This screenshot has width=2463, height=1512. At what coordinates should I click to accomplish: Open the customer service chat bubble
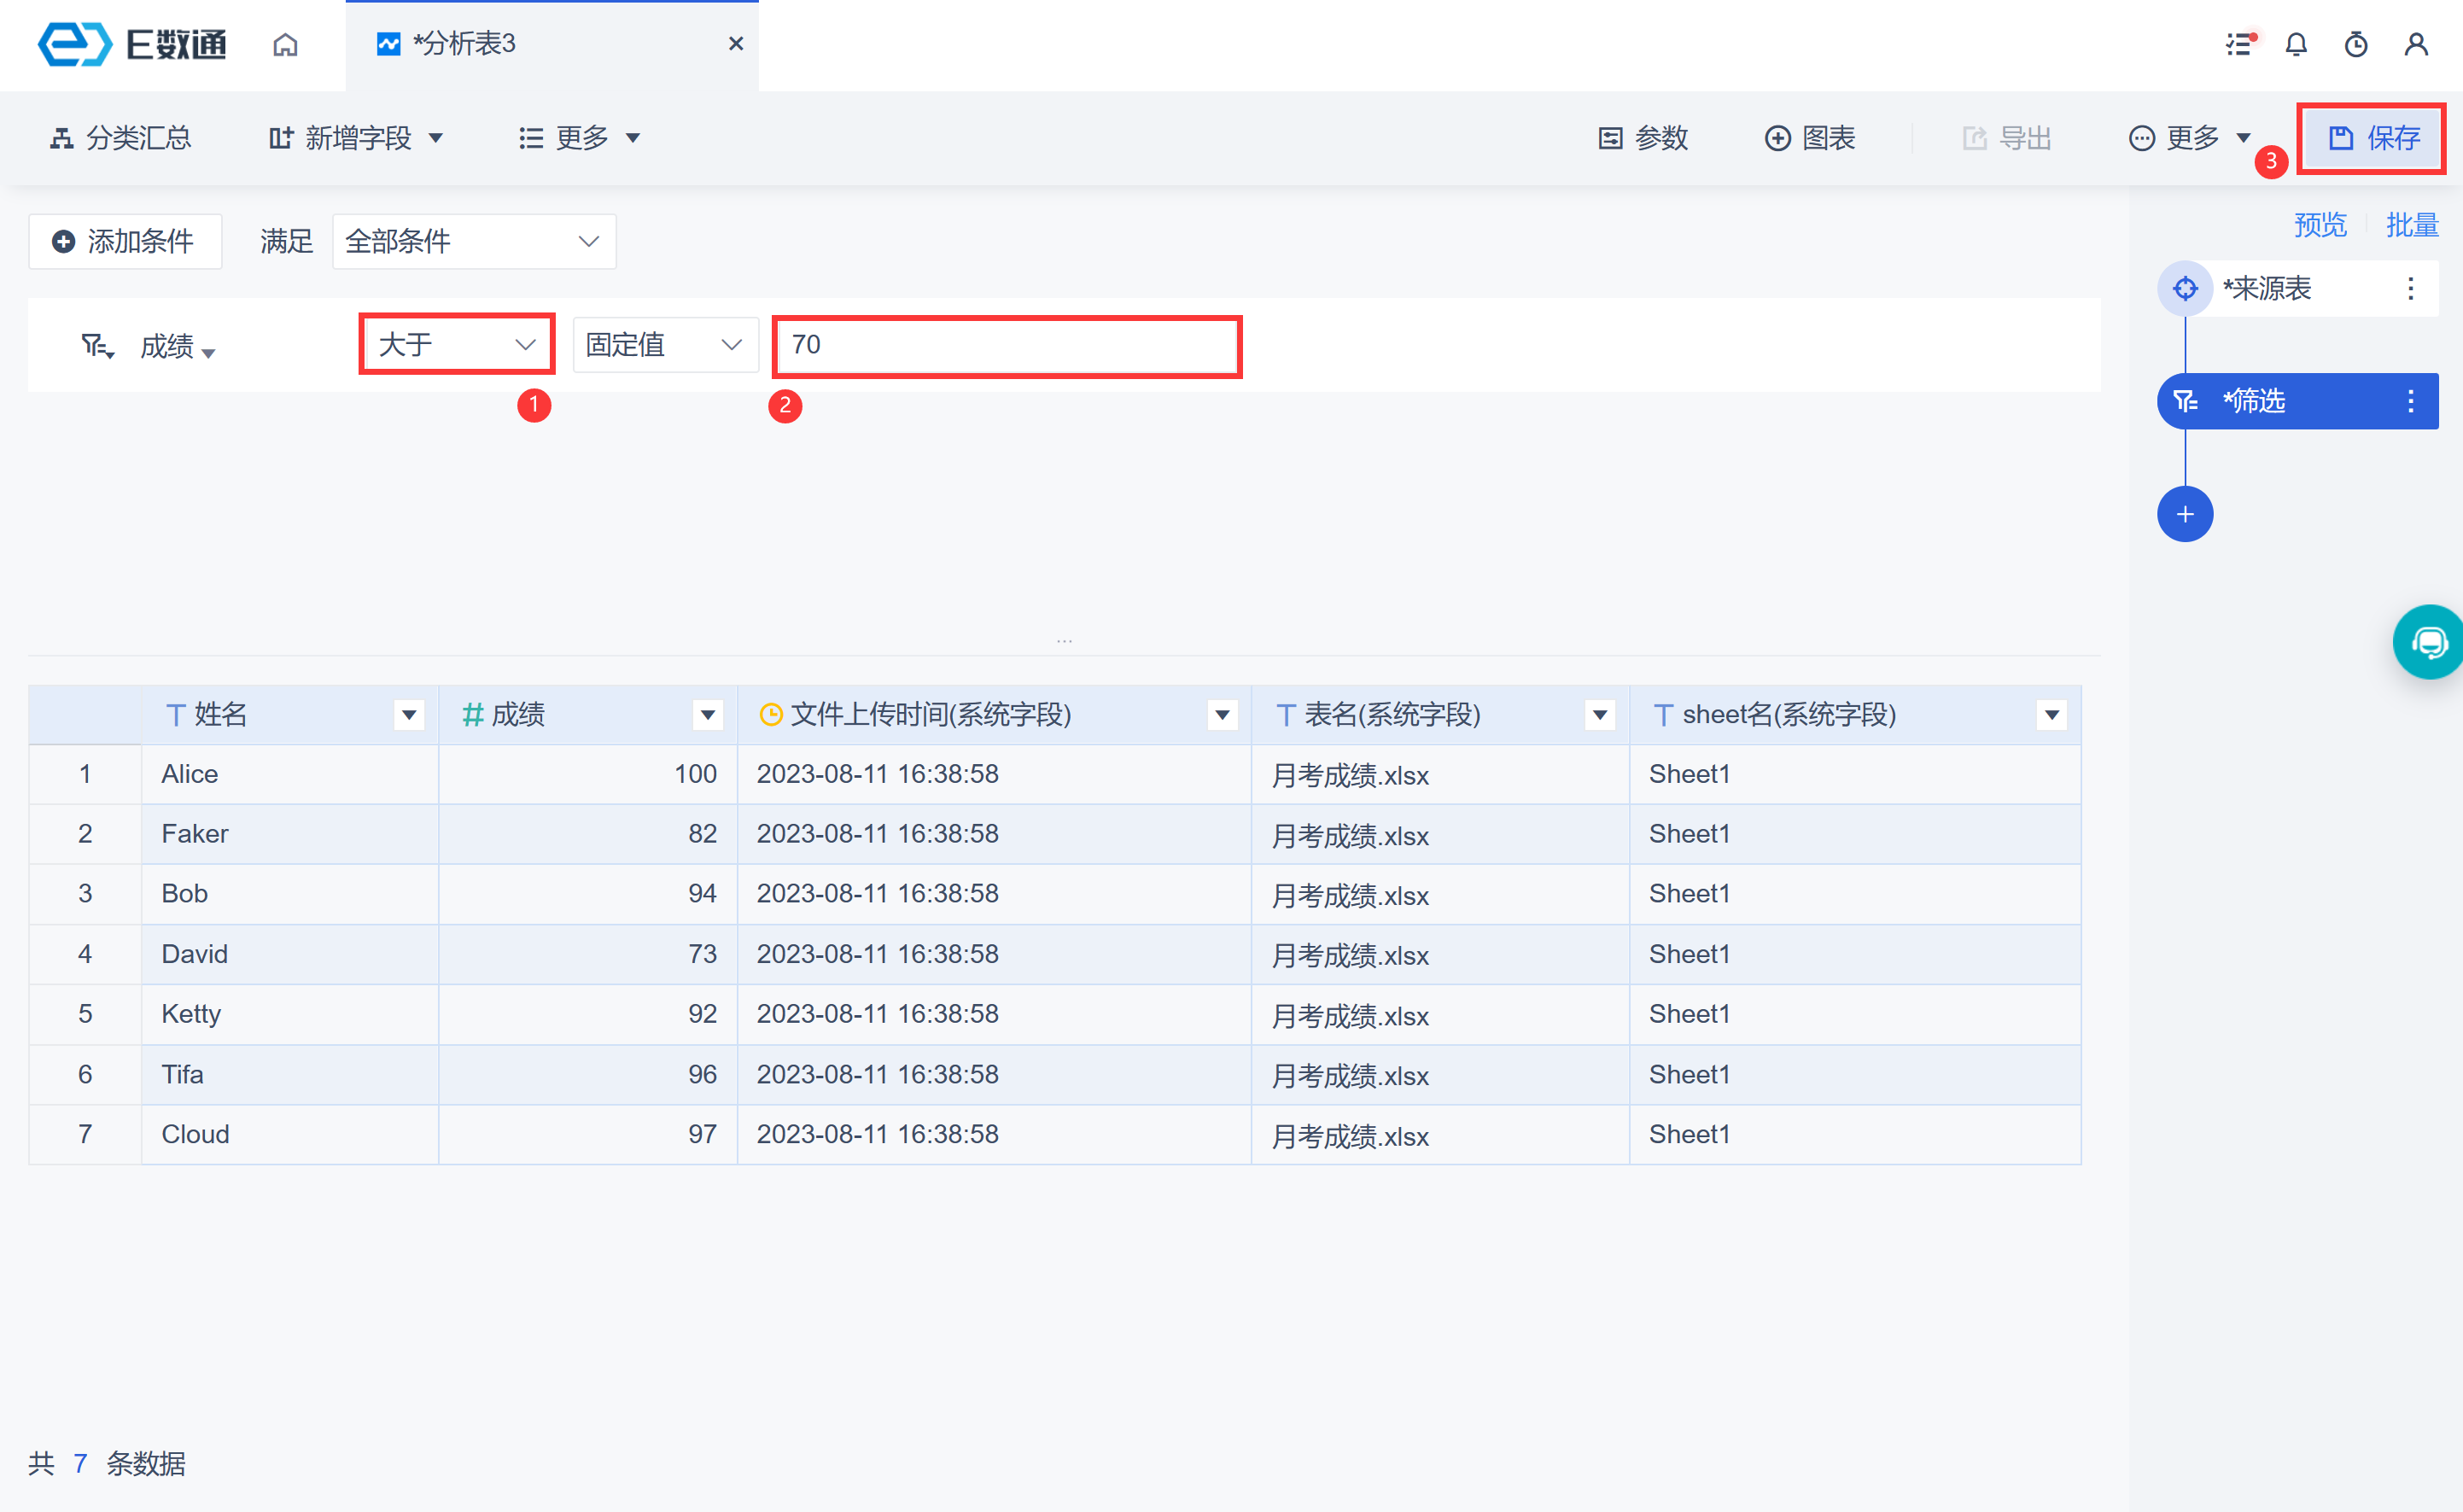[2430, 642]
